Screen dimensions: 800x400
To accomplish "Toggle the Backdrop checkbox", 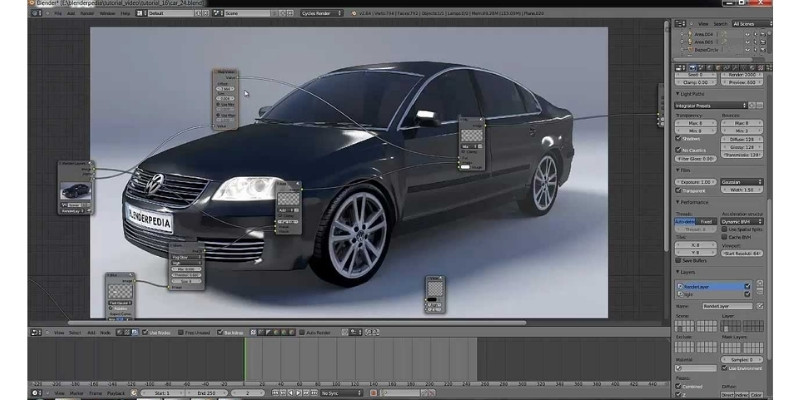I will click(x=220, y=332).
